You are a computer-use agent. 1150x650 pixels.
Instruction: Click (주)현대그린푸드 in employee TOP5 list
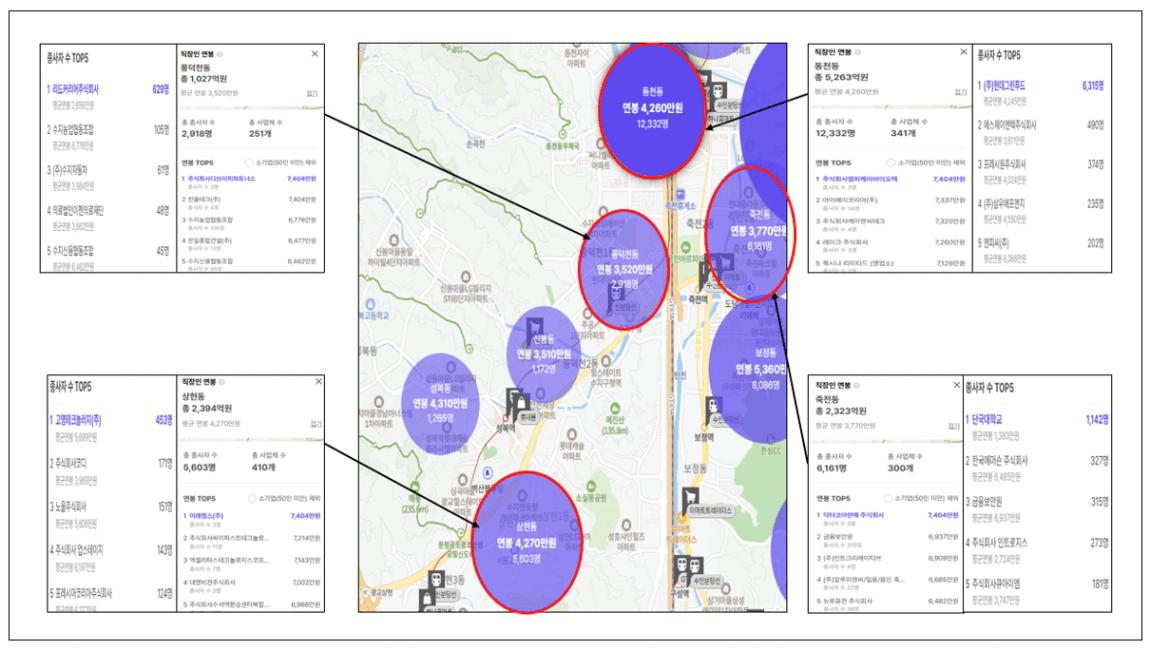(x=1005, y=86)
